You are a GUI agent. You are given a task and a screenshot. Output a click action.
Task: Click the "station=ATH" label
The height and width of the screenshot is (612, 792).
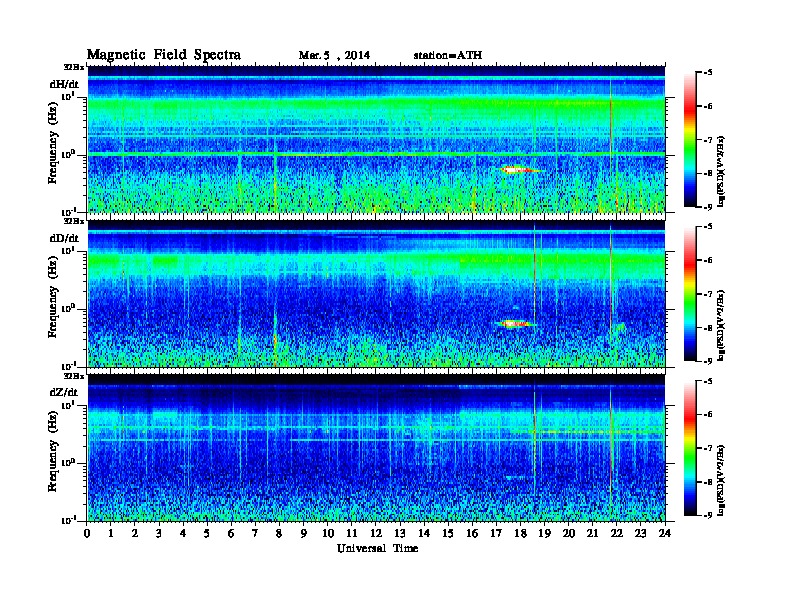448,56
